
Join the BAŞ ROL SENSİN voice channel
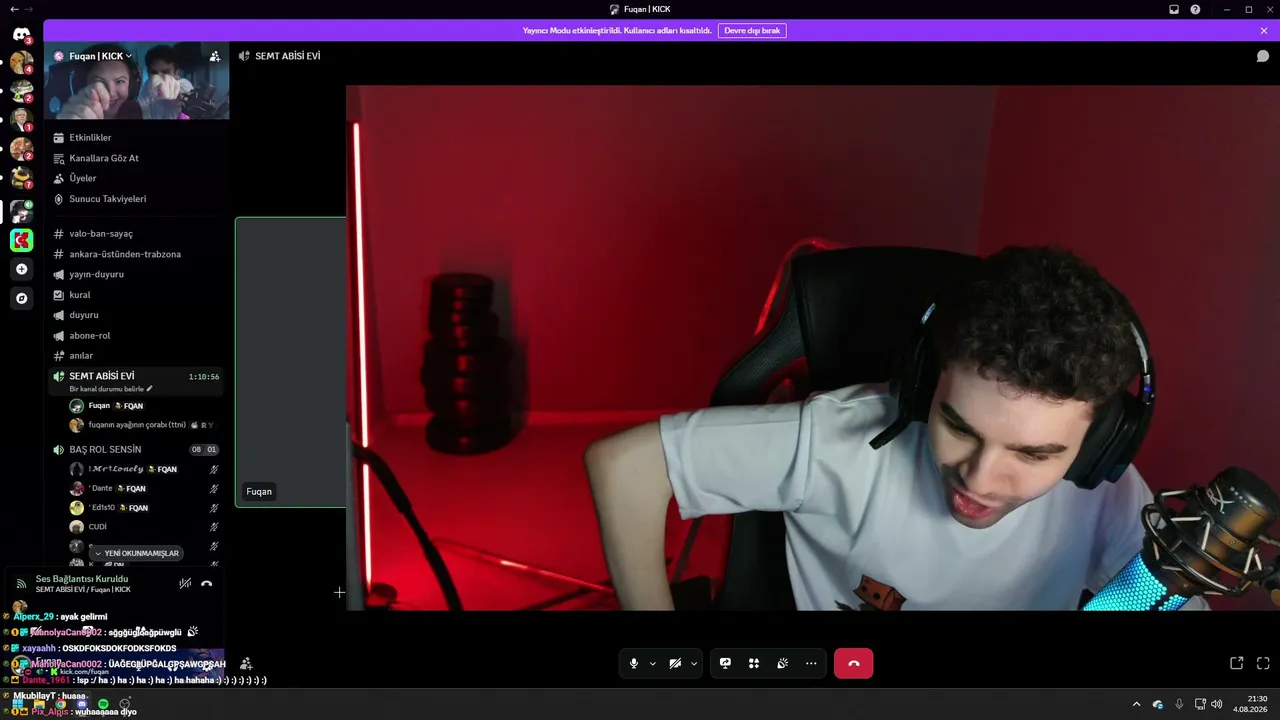click(136, 450)
